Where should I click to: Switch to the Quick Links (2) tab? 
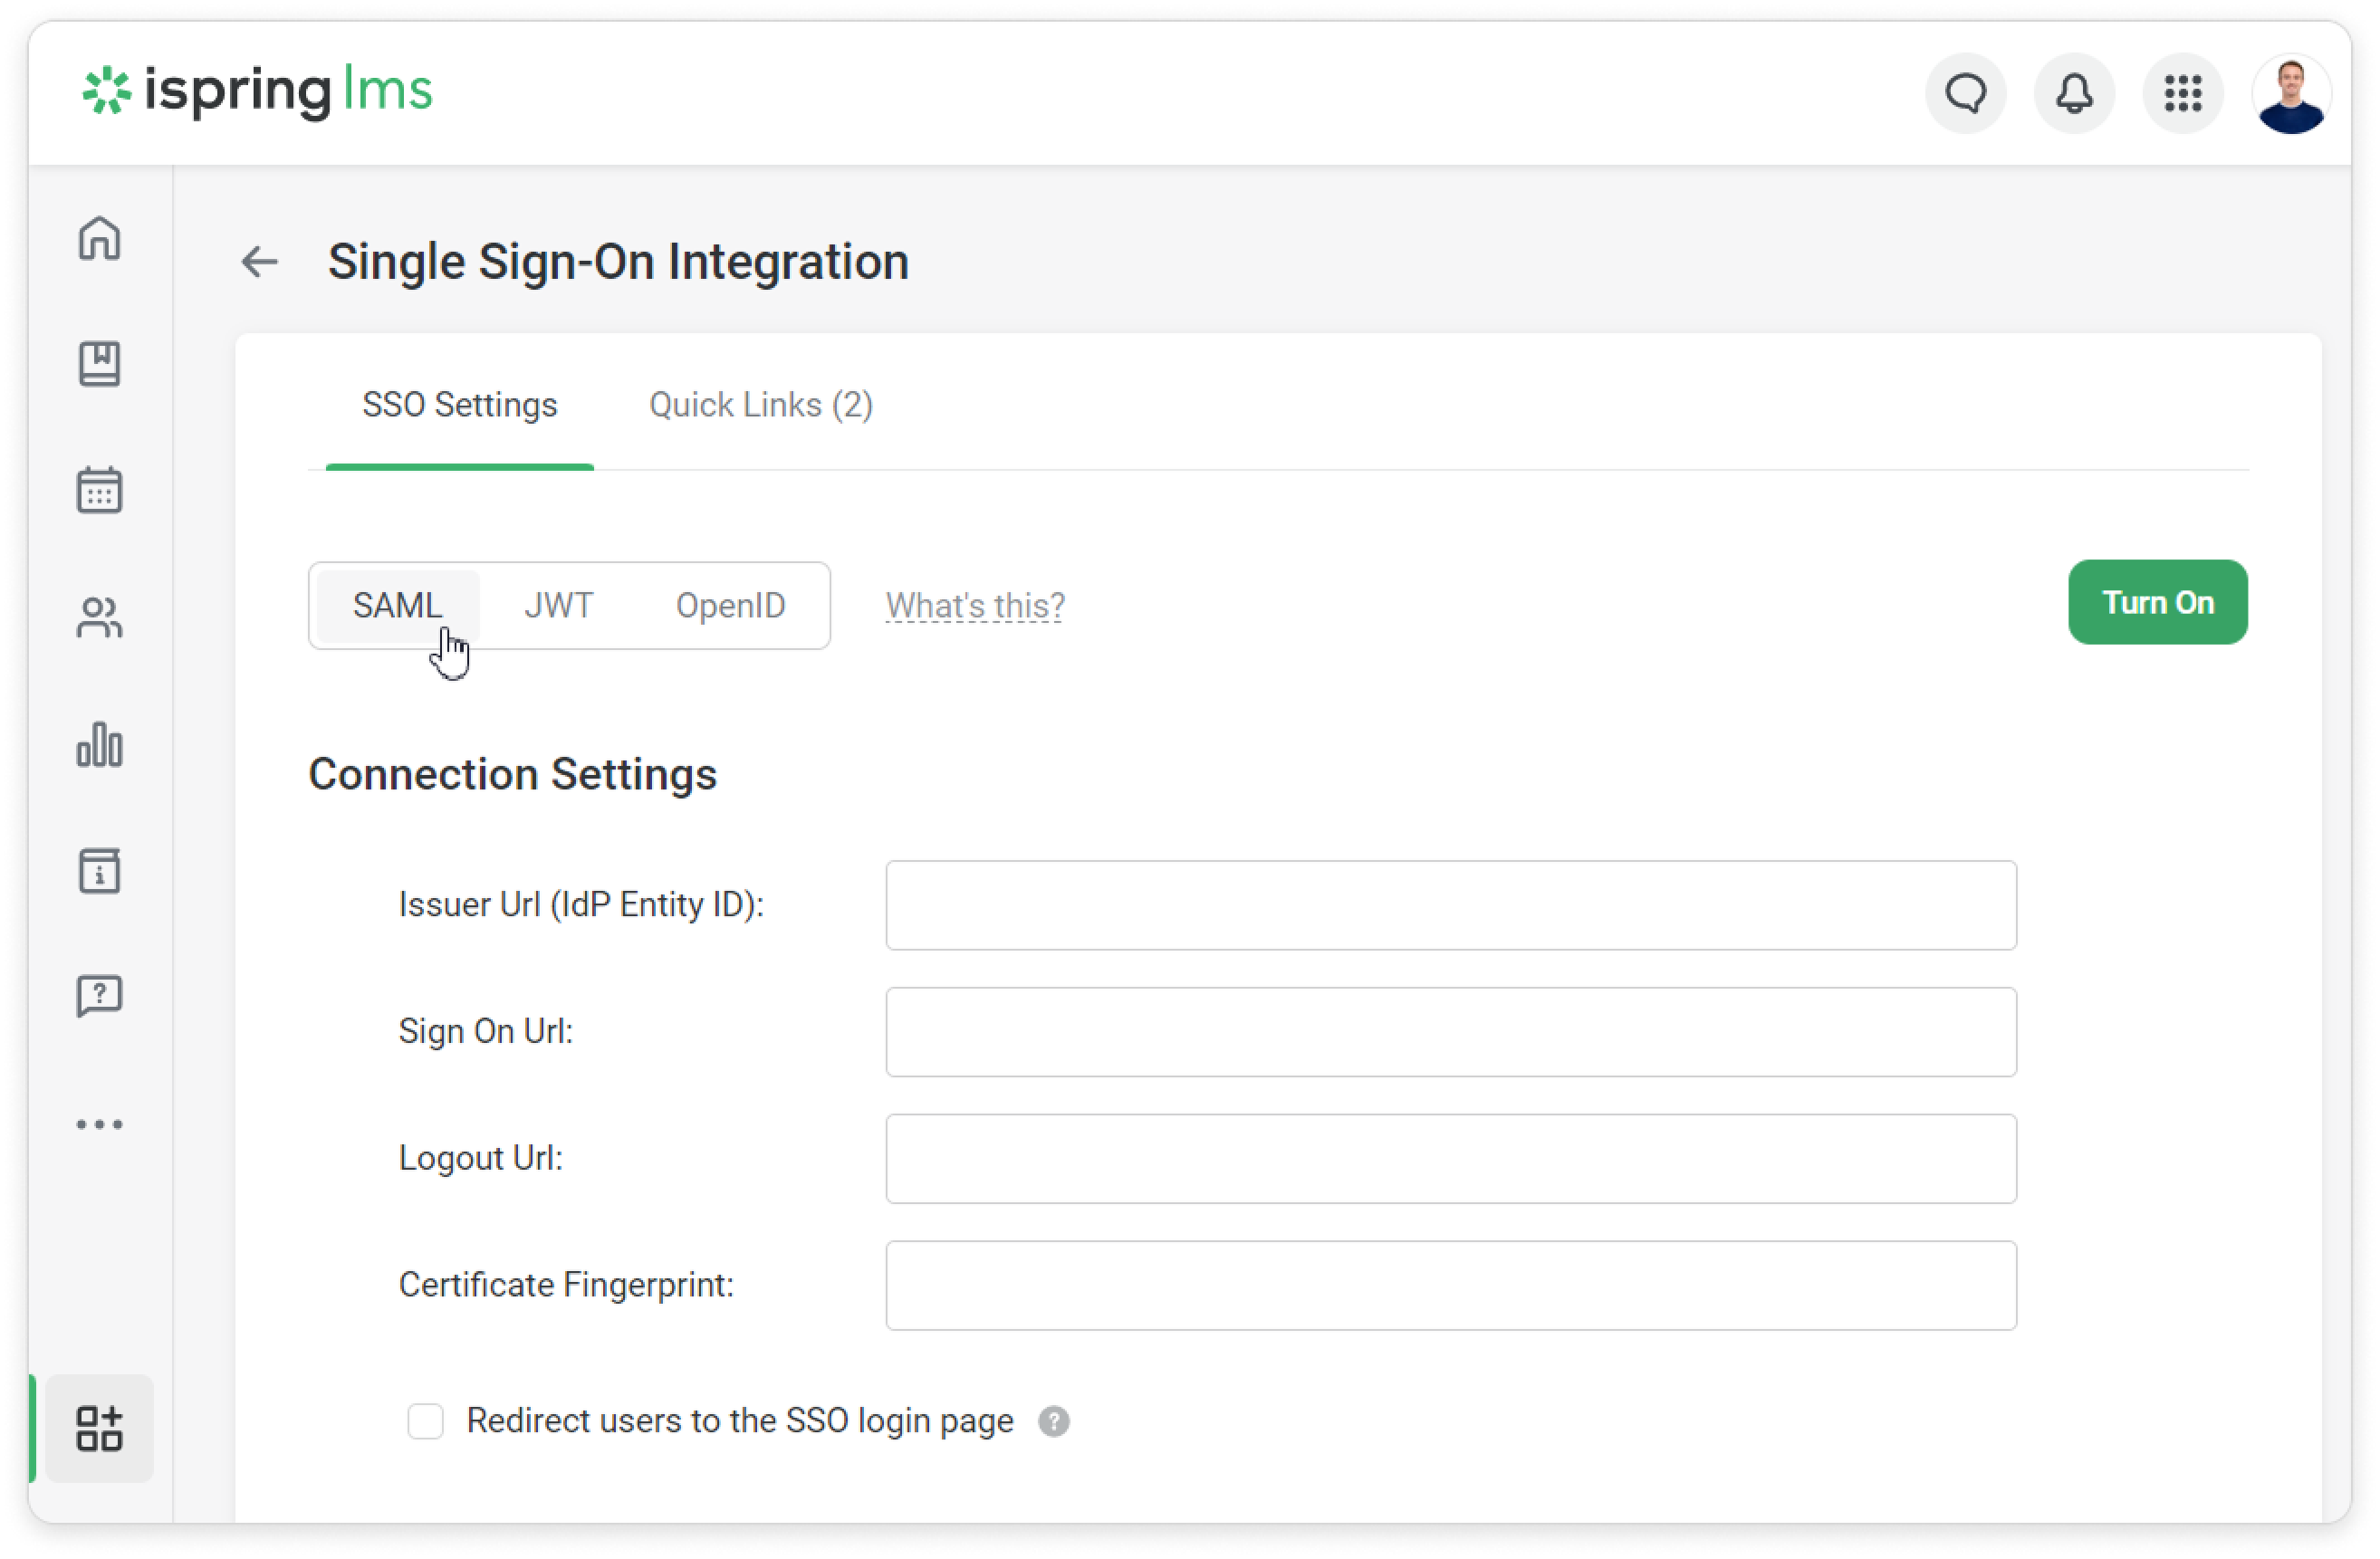point(760,405)
